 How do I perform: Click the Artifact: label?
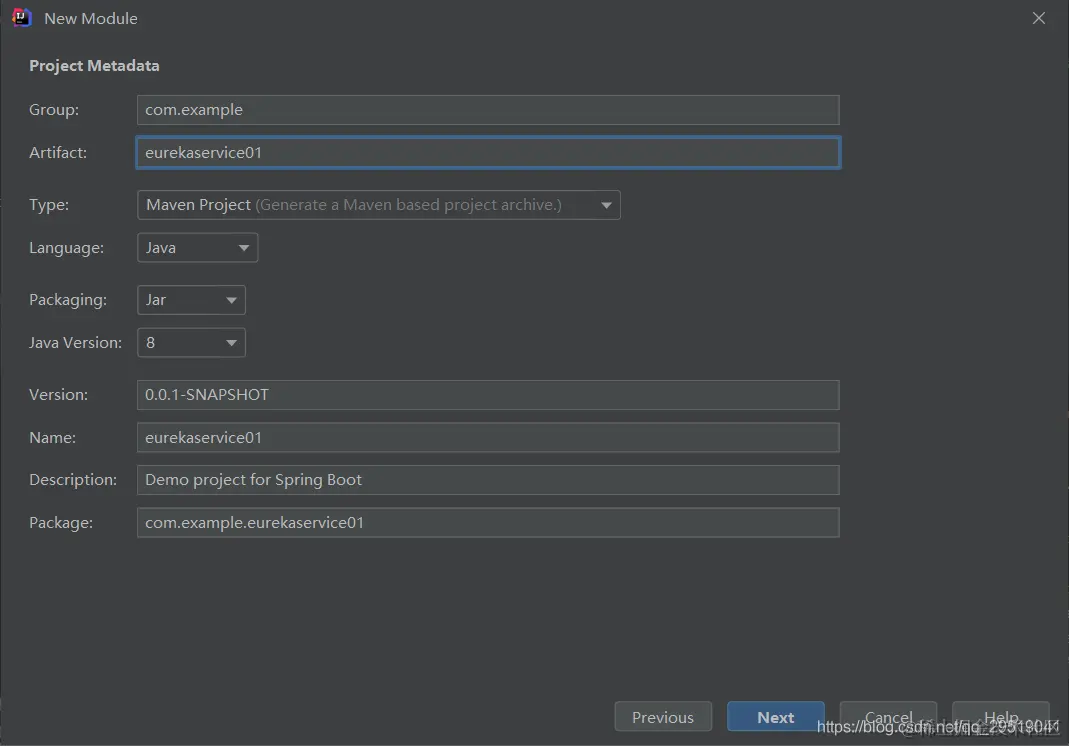58,153
